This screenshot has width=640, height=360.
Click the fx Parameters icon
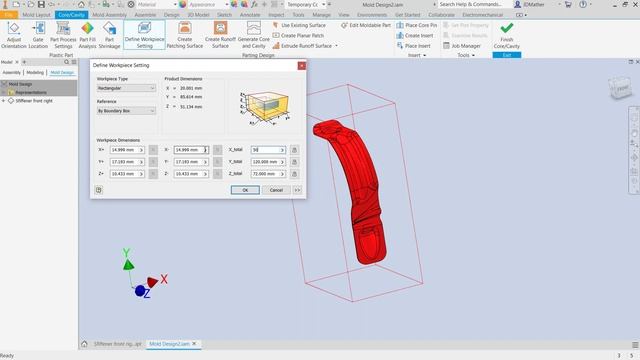click(254, 4)
